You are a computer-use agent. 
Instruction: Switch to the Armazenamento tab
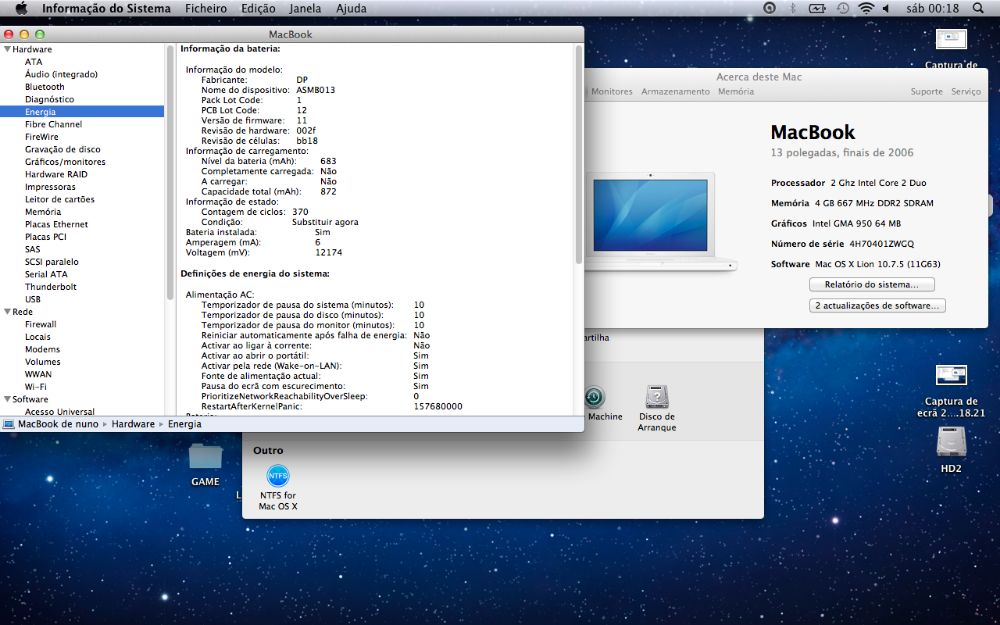675,92
